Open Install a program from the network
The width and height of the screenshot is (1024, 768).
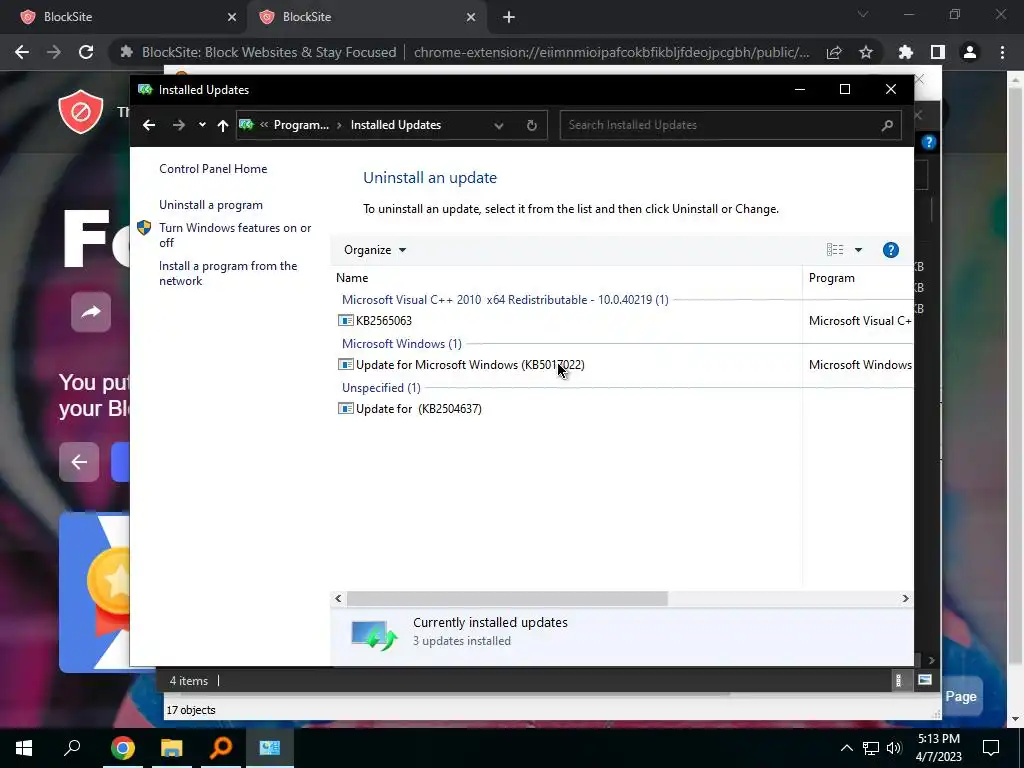[x=228, y=273]
